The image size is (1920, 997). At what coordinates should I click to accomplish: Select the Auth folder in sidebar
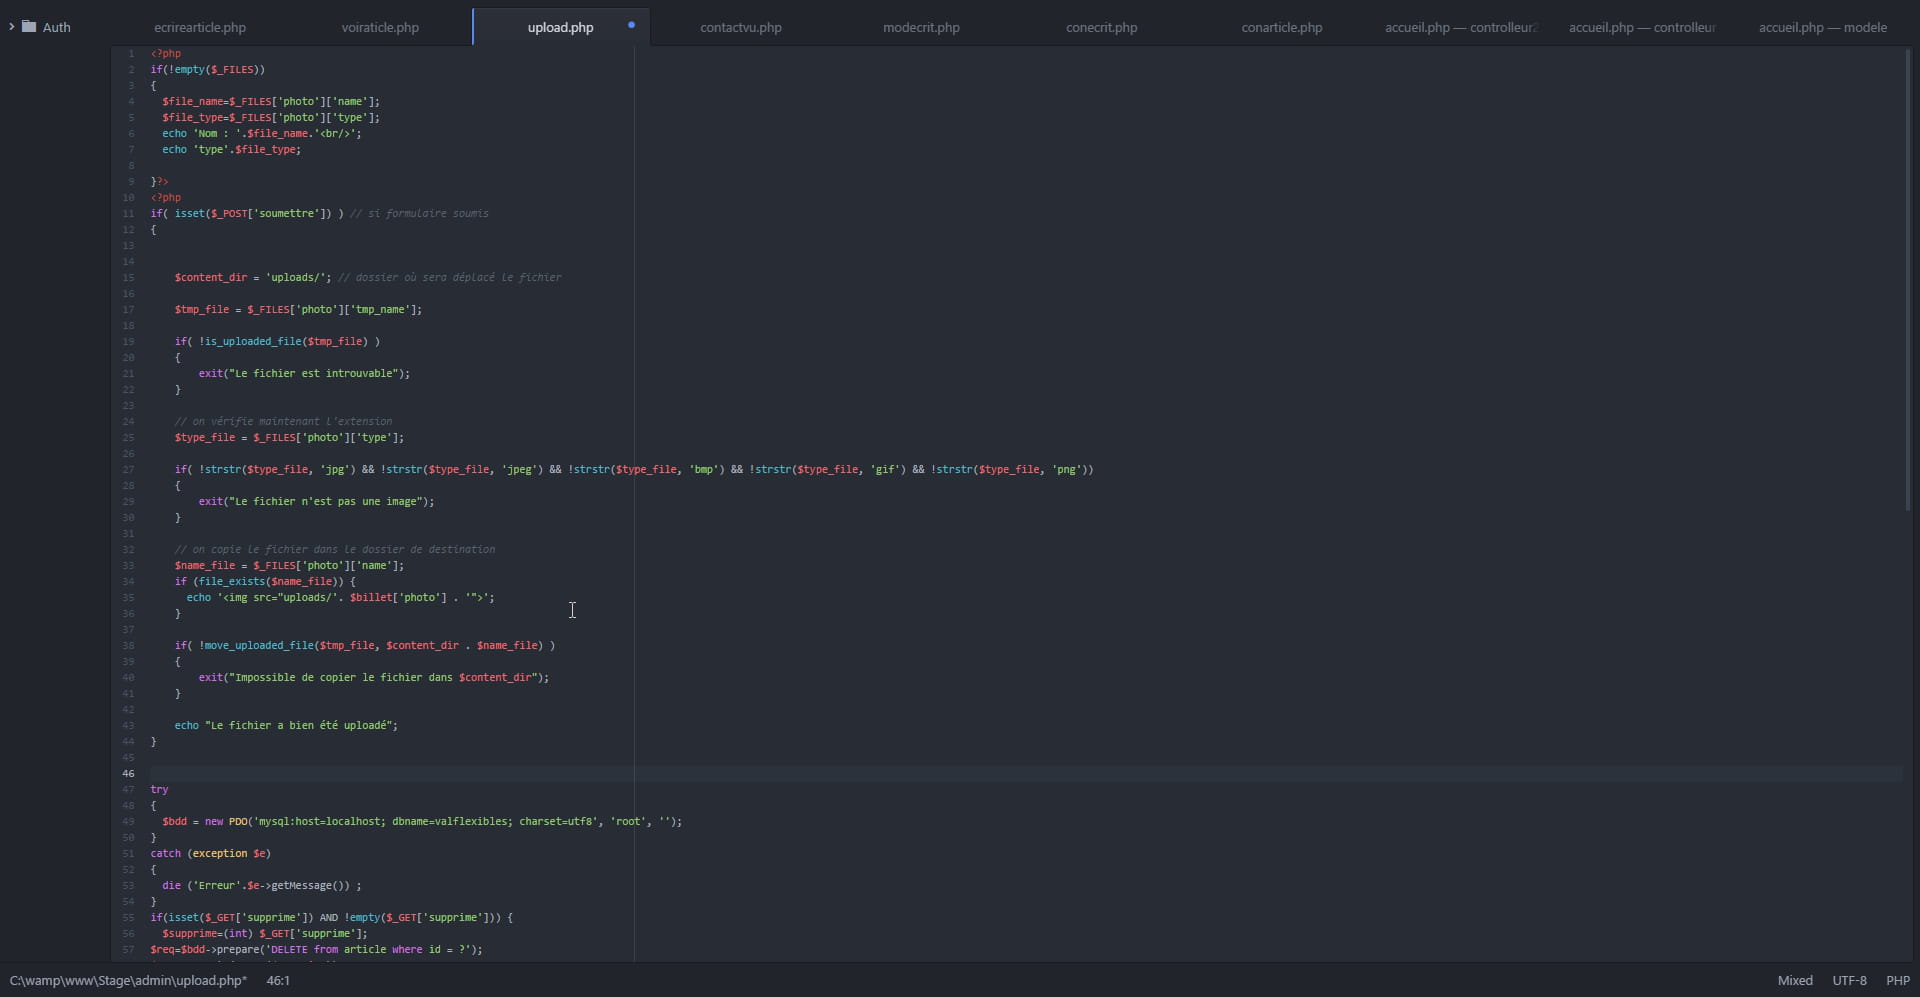56,27
